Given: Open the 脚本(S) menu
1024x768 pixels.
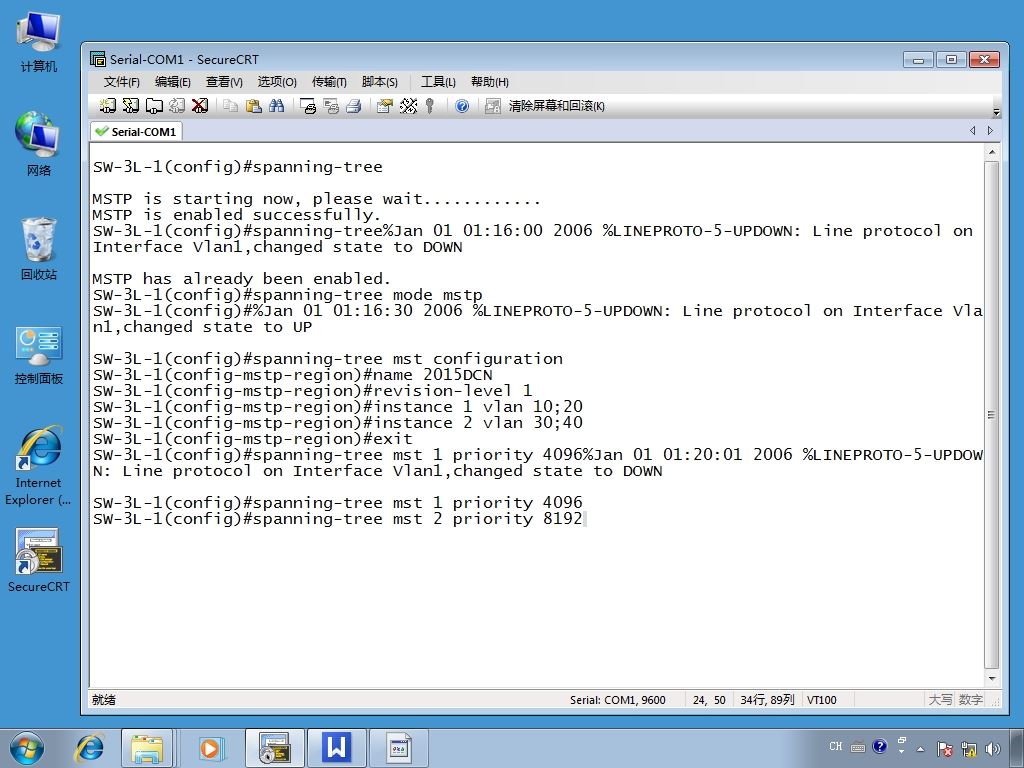Looking at the screenshot, I should click(x=379, y=82).
